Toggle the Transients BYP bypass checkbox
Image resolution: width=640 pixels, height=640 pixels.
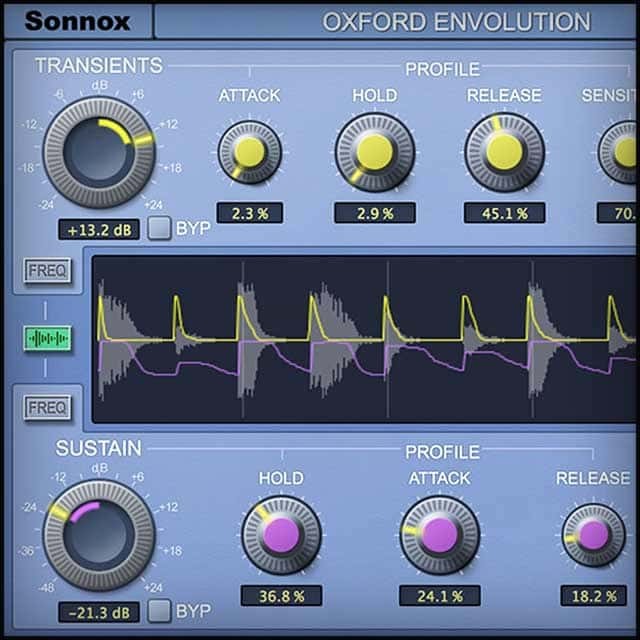(x=160, y=228)
